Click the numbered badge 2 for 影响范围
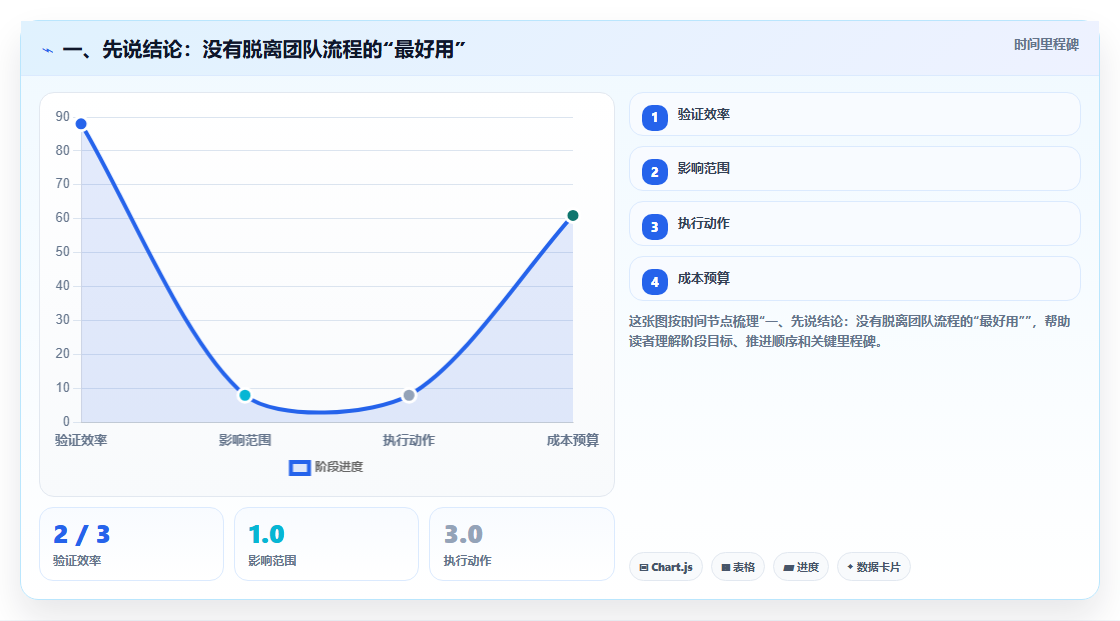Screen dimensions: 1120x621 click(x=654, y=172)
